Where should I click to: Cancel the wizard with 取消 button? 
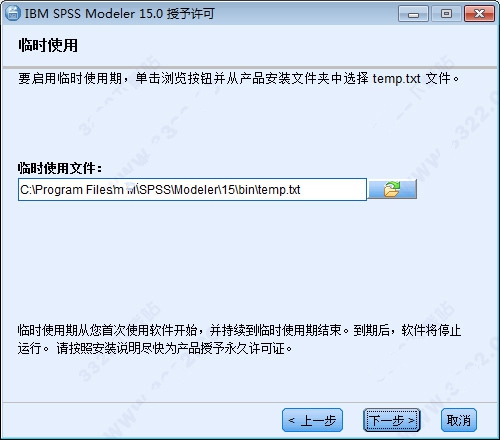tap(459, 420)
